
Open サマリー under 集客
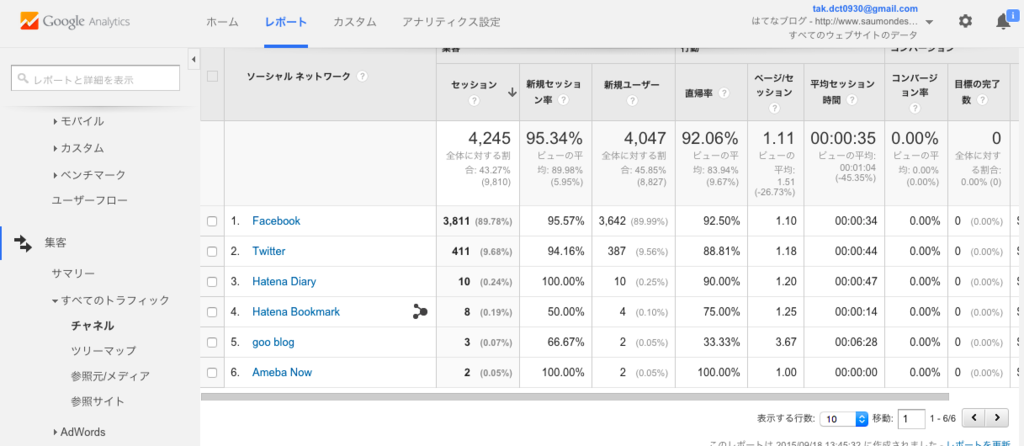tap(73, 274)
